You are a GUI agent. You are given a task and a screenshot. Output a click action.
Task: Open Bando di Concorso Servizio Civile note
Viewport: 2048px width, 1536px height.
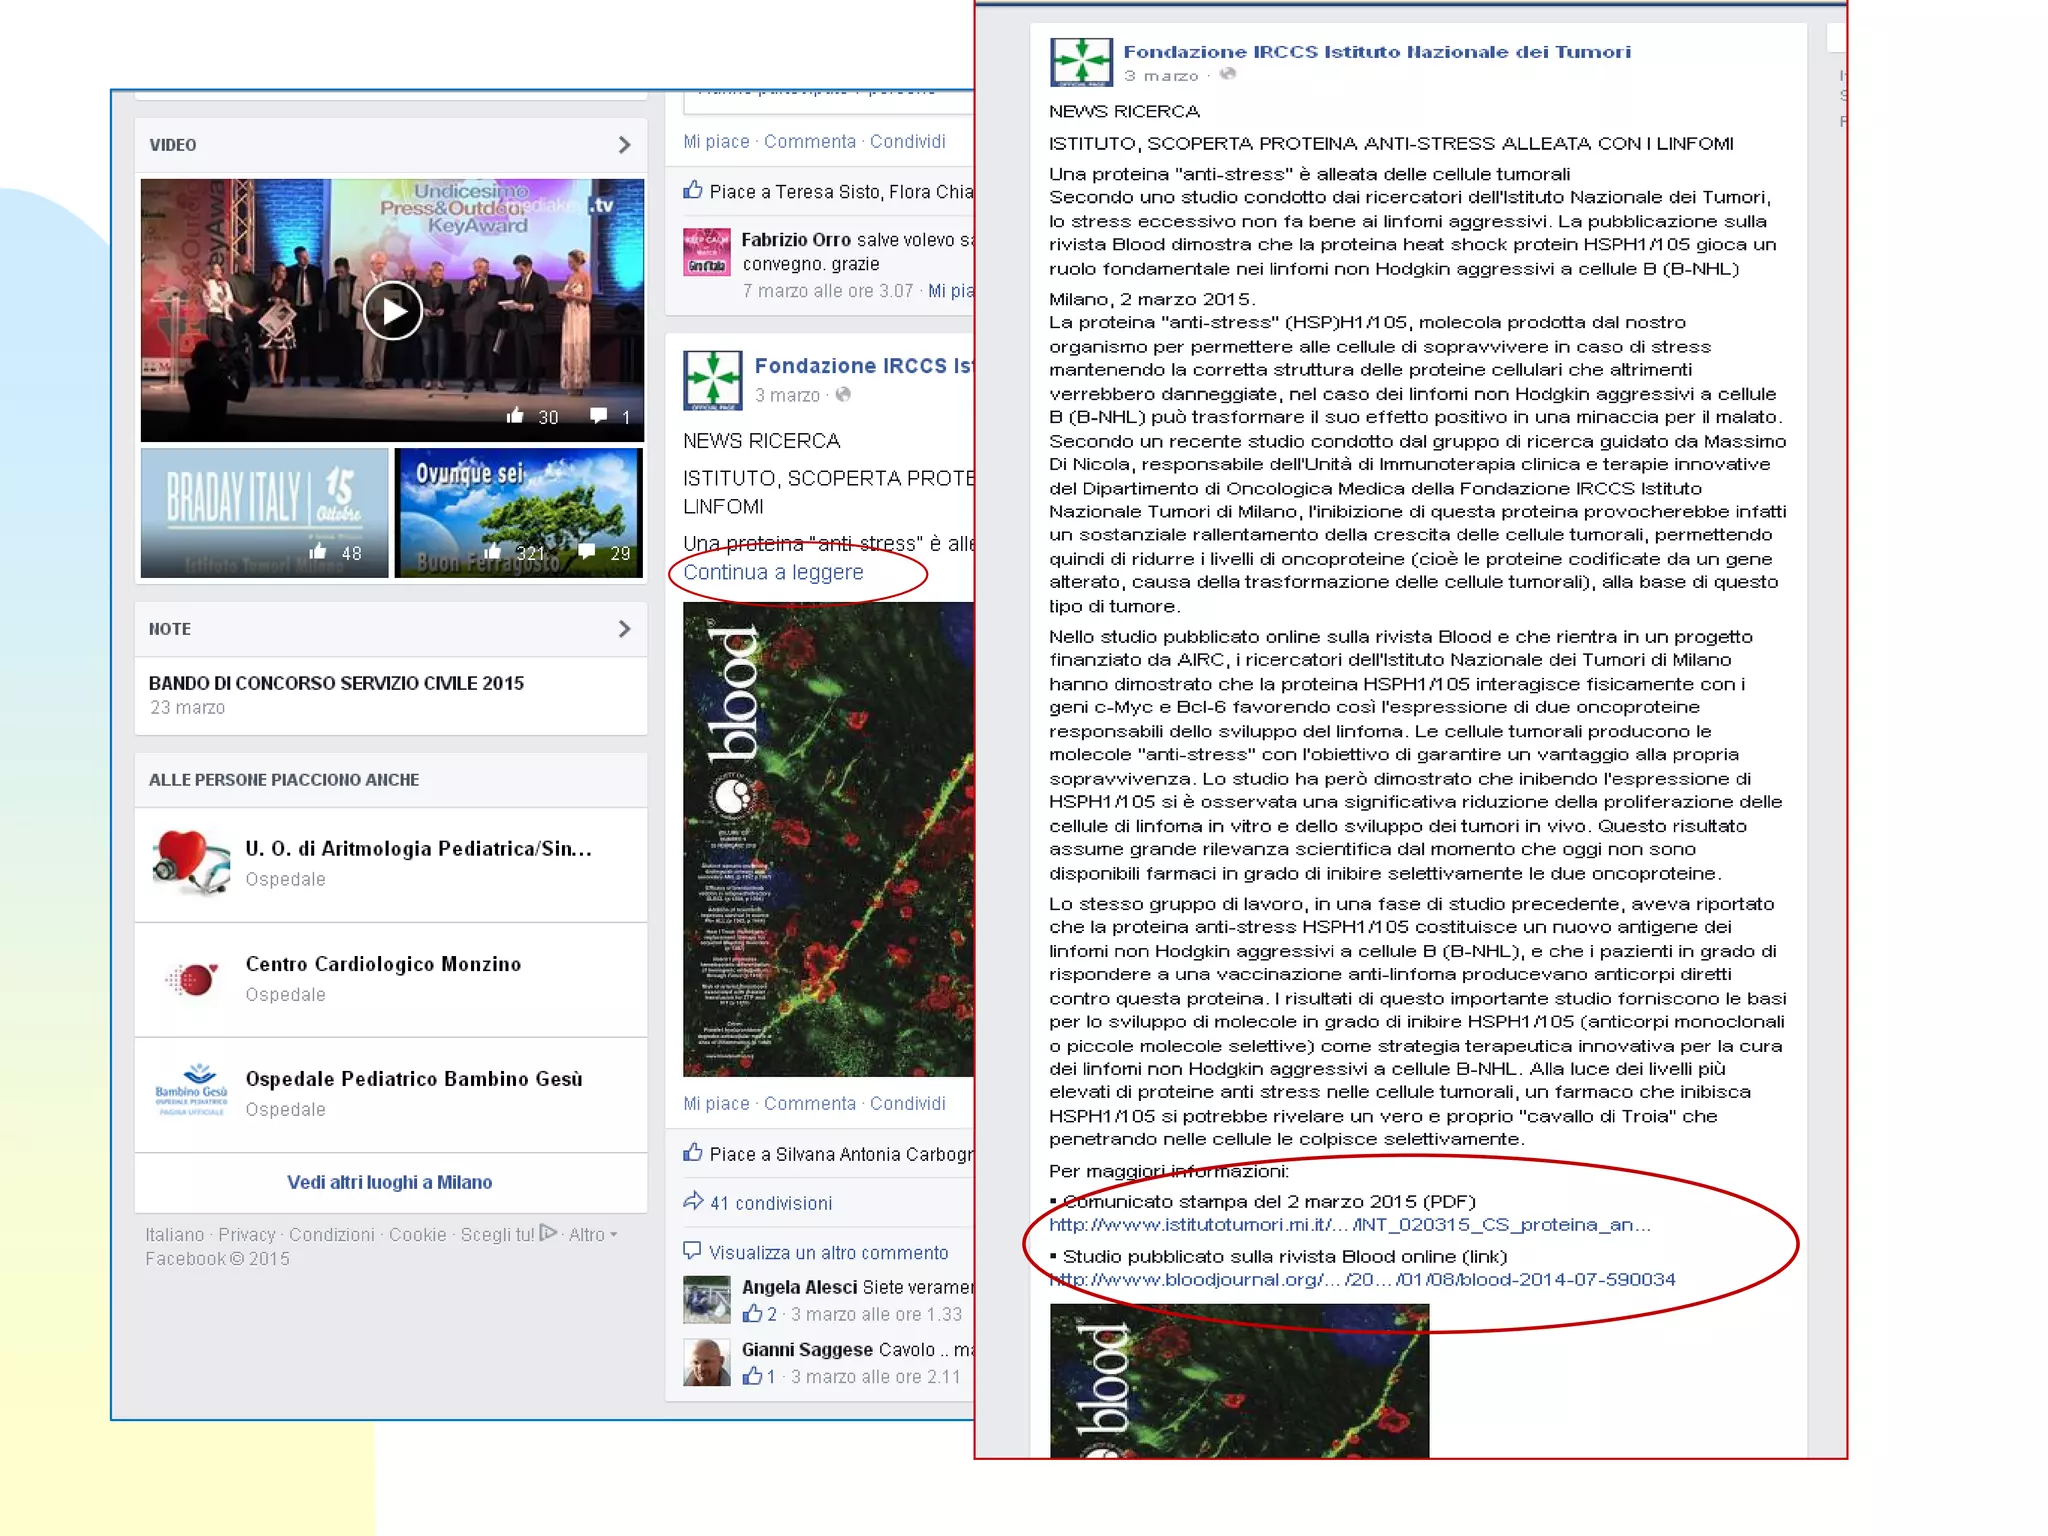click(336, 683)
